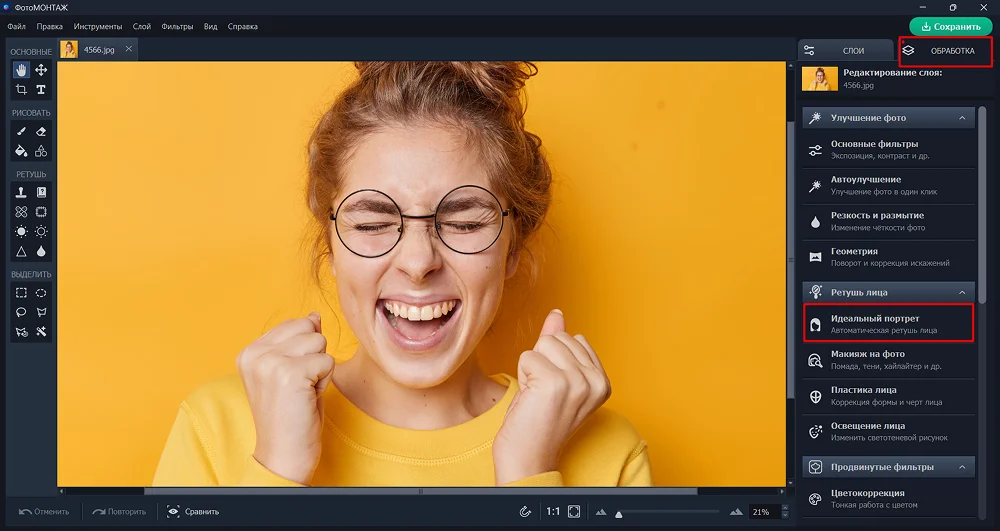Click the green Сохранить button
The image size is (1000, 531).
tap(951, 27)
